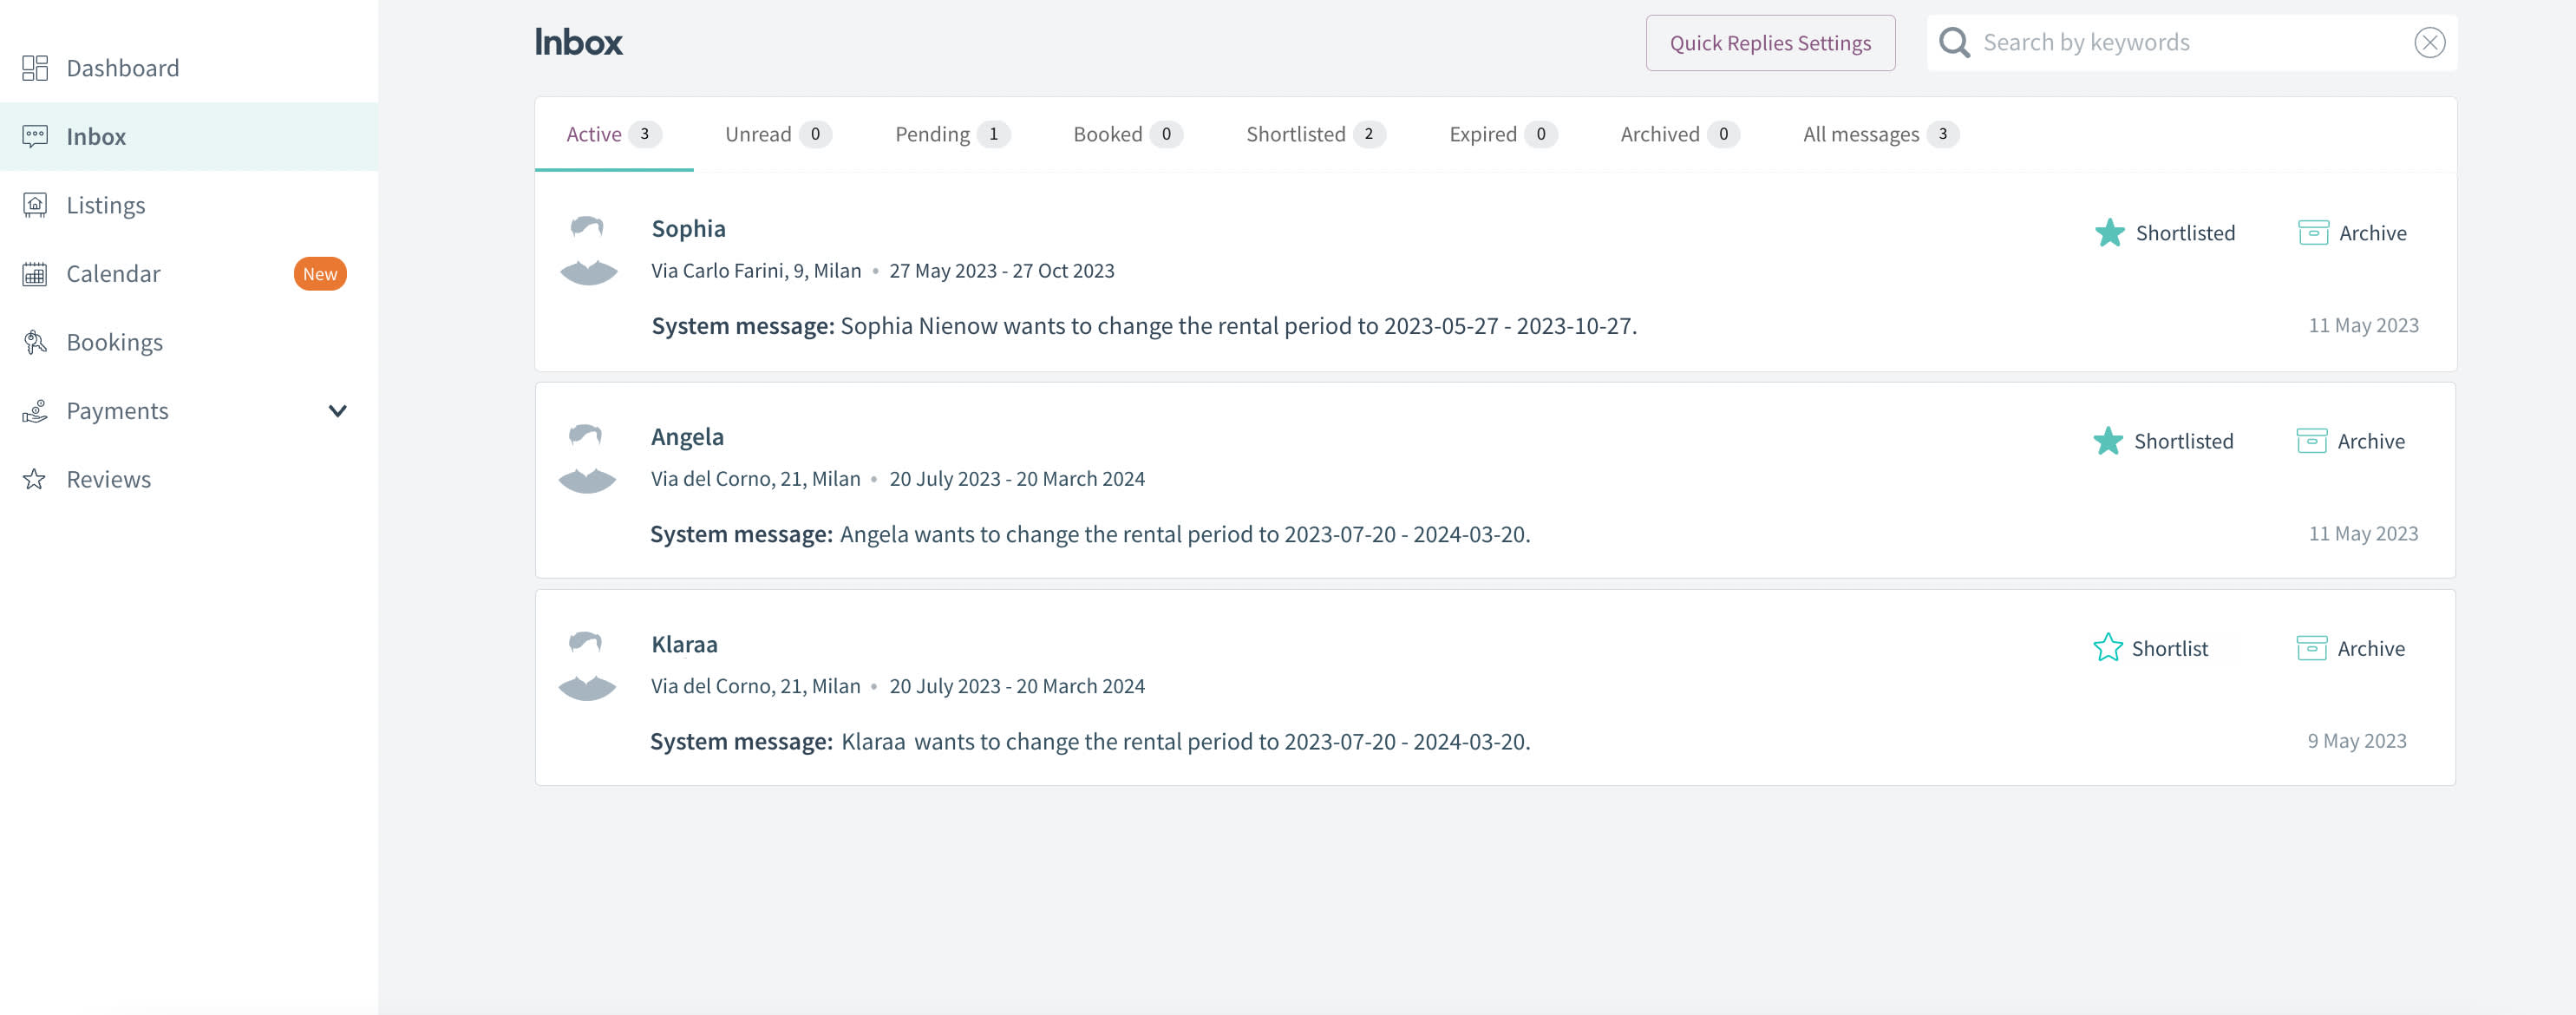Open the Calendar sidebar icon
The height and width of the screenshot is (1015, 2576).
pyautogui.click(x=35, y=274)
